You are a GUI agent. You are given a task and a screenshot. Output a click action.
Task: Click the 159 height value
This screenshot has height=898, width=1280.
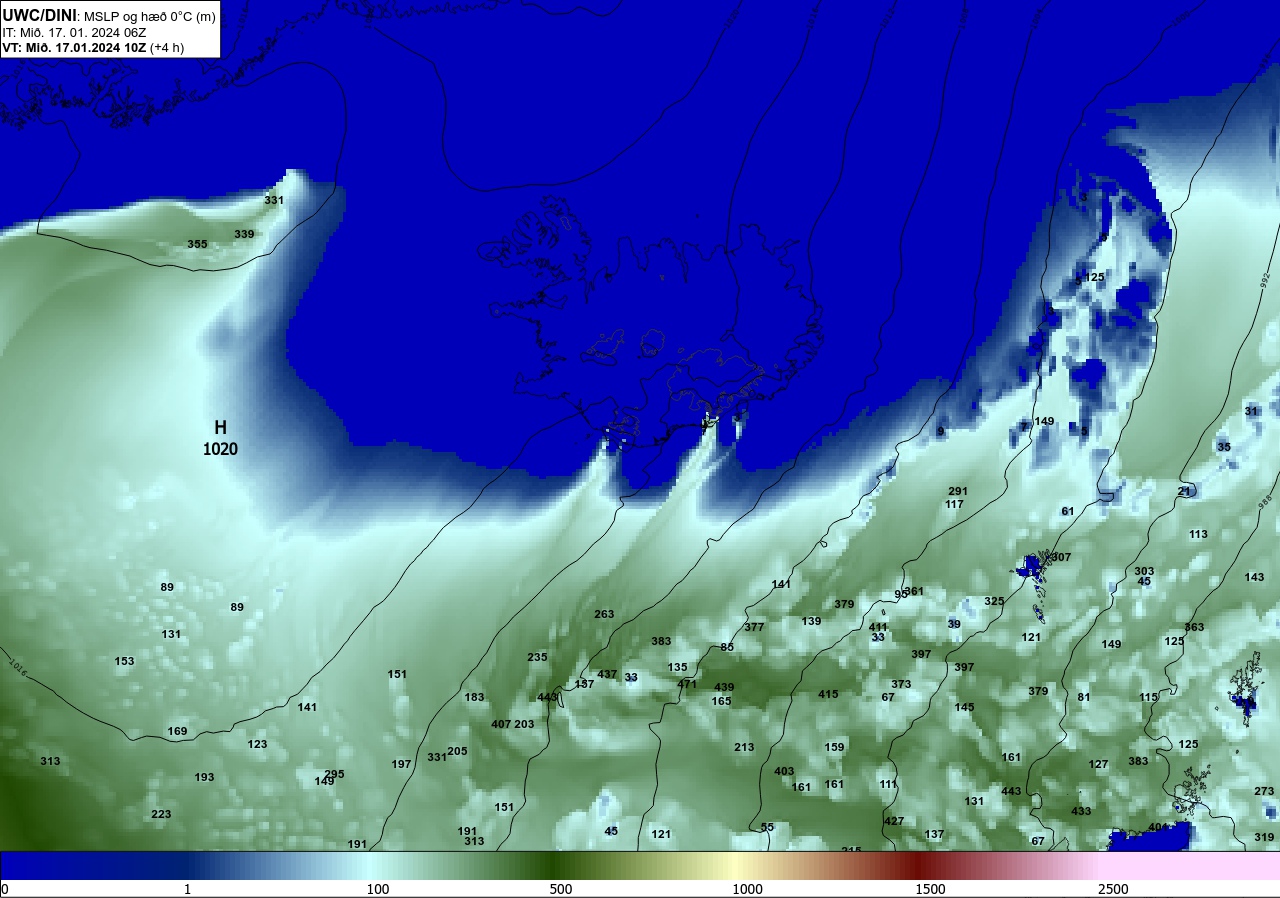(x=834, y=747)
